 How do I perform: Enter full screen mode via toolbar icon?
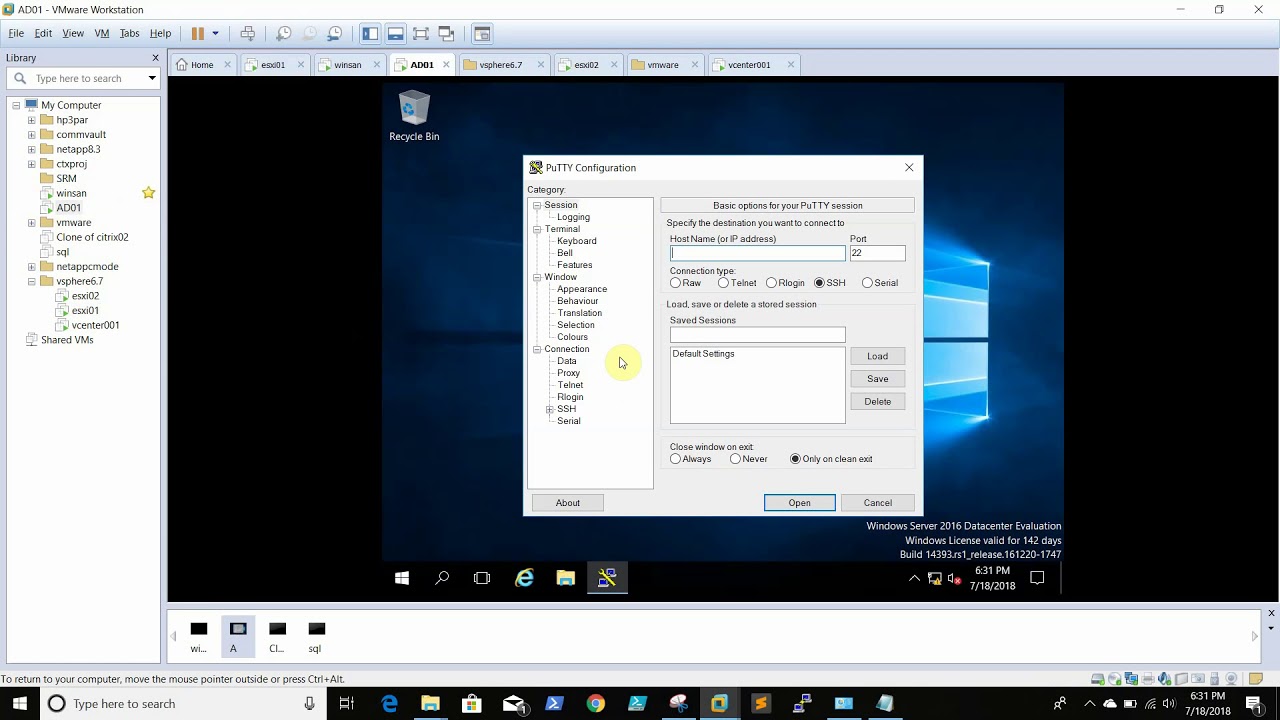point(421,33)
